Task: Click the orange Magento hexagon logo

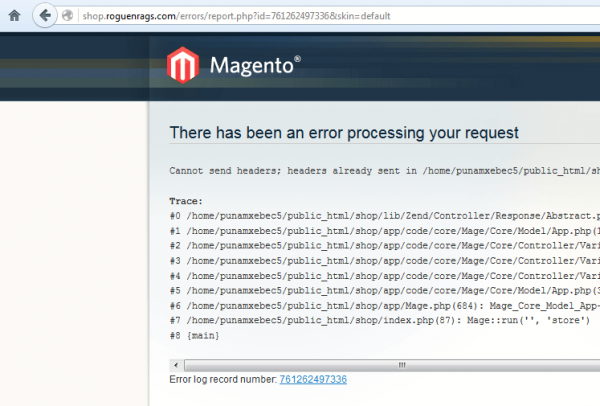Action: pyautogui.click(x=183, y=66)
